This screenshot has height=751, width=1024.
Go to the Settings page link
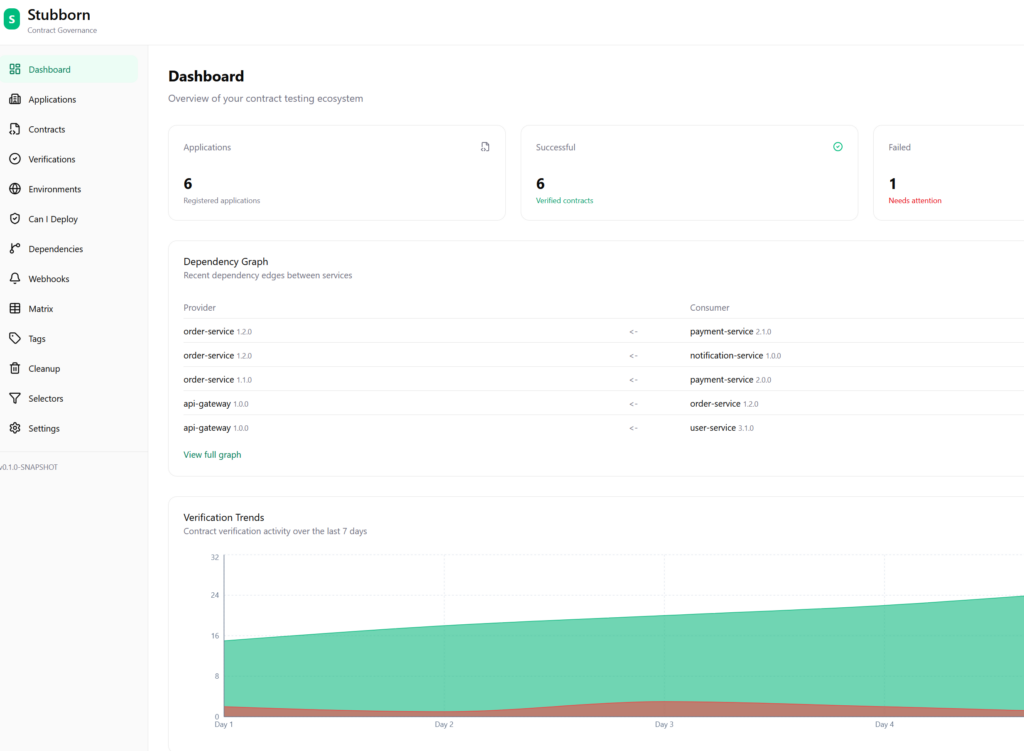tap(69, 428)
